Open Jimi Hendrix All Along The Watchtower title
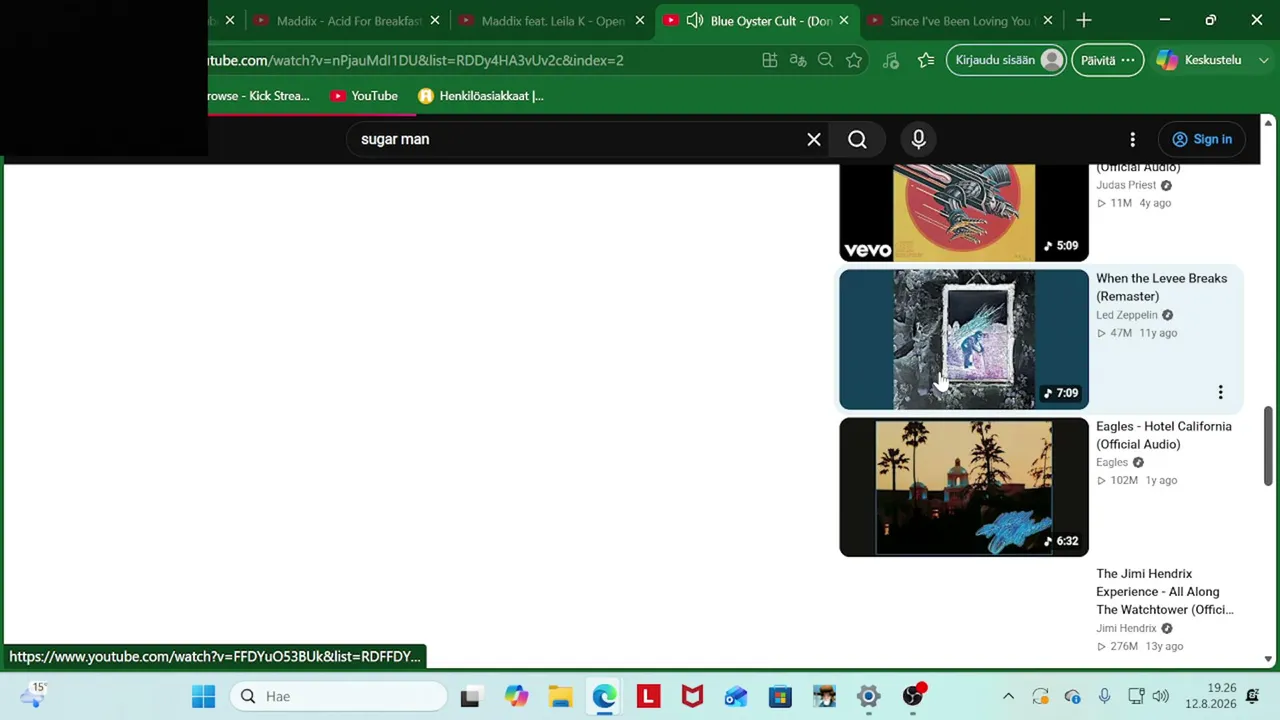This screenshot has height=720, width=1280. pos(1165,591)
